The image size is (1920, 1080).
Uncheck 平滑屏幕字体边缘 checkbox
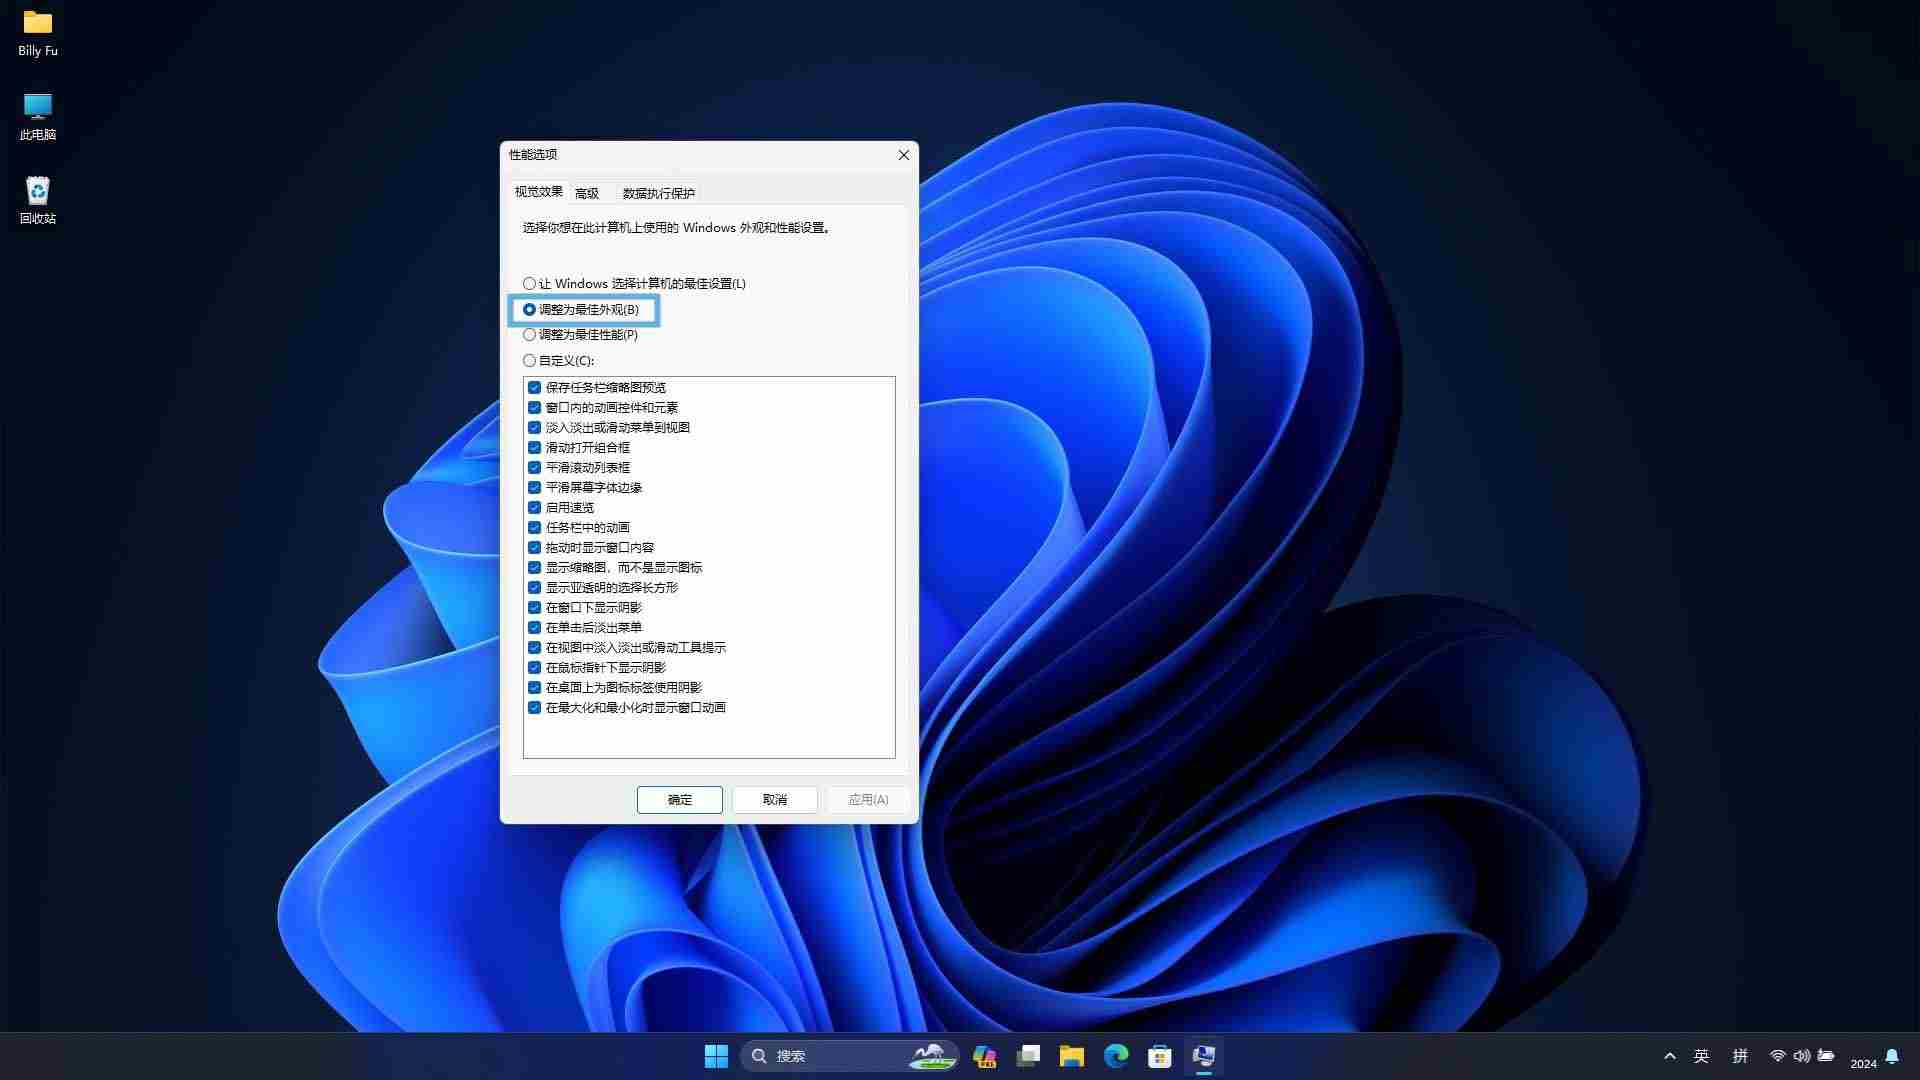tap(534, 488)
